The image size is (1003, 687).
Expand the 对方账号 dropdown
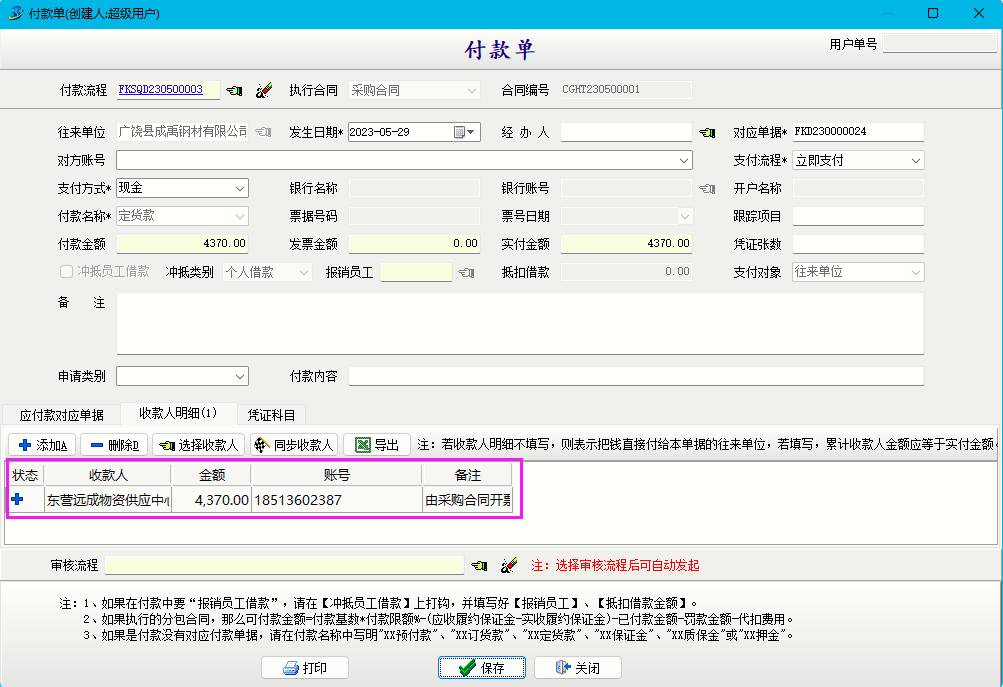[684, 160]
